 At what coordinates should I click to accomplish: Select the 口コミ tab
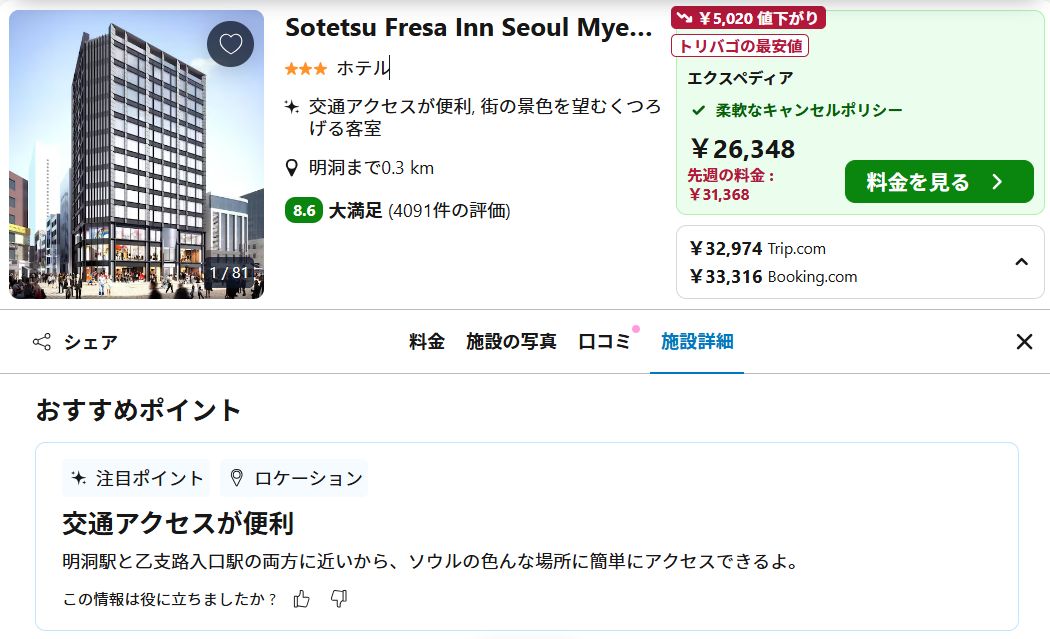pos(604,342)
